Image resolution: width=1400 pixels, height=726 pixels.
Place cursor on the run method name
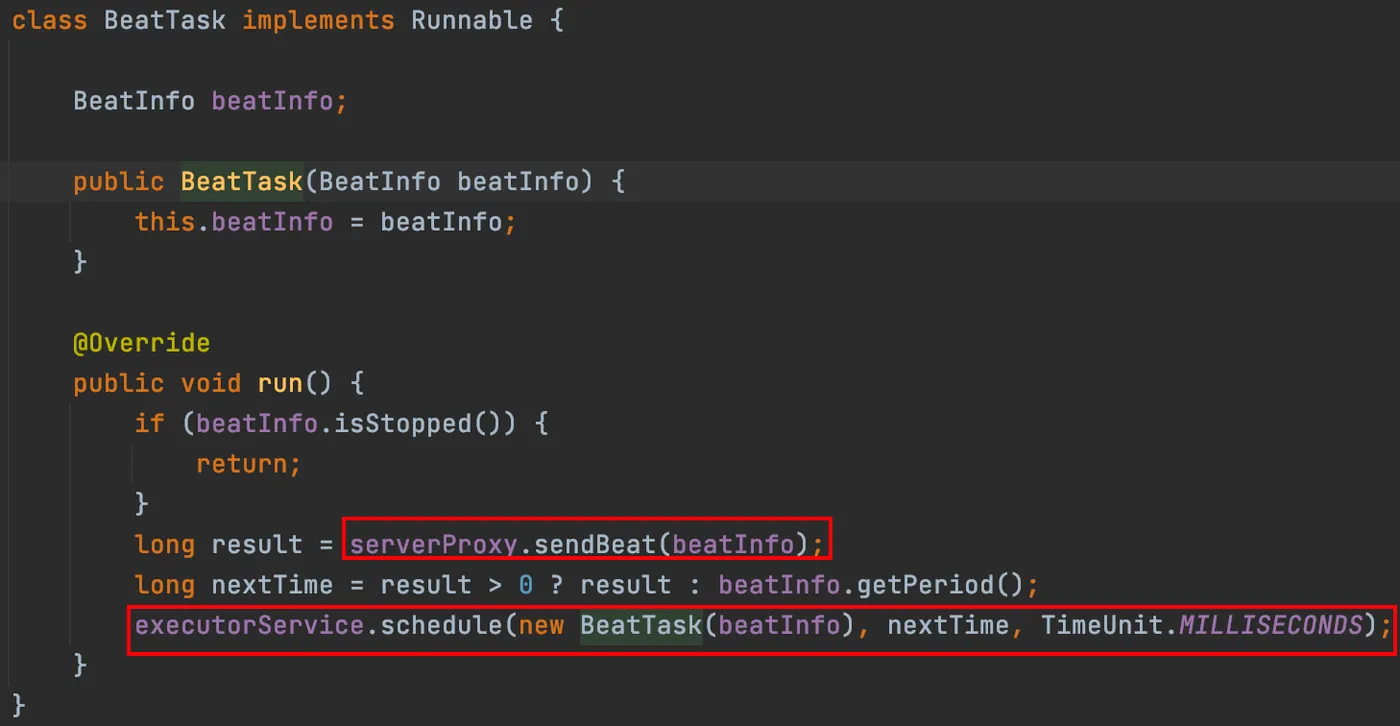click(x=279, y=383)
